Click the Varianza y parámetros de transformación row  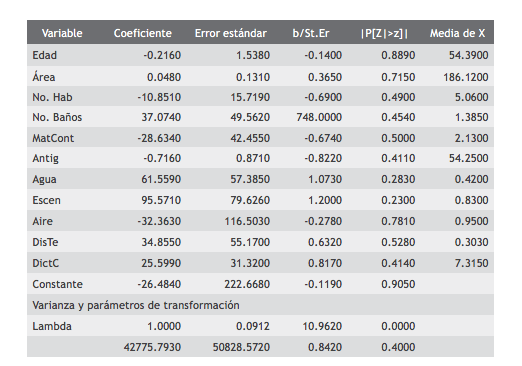click(260, 305)
